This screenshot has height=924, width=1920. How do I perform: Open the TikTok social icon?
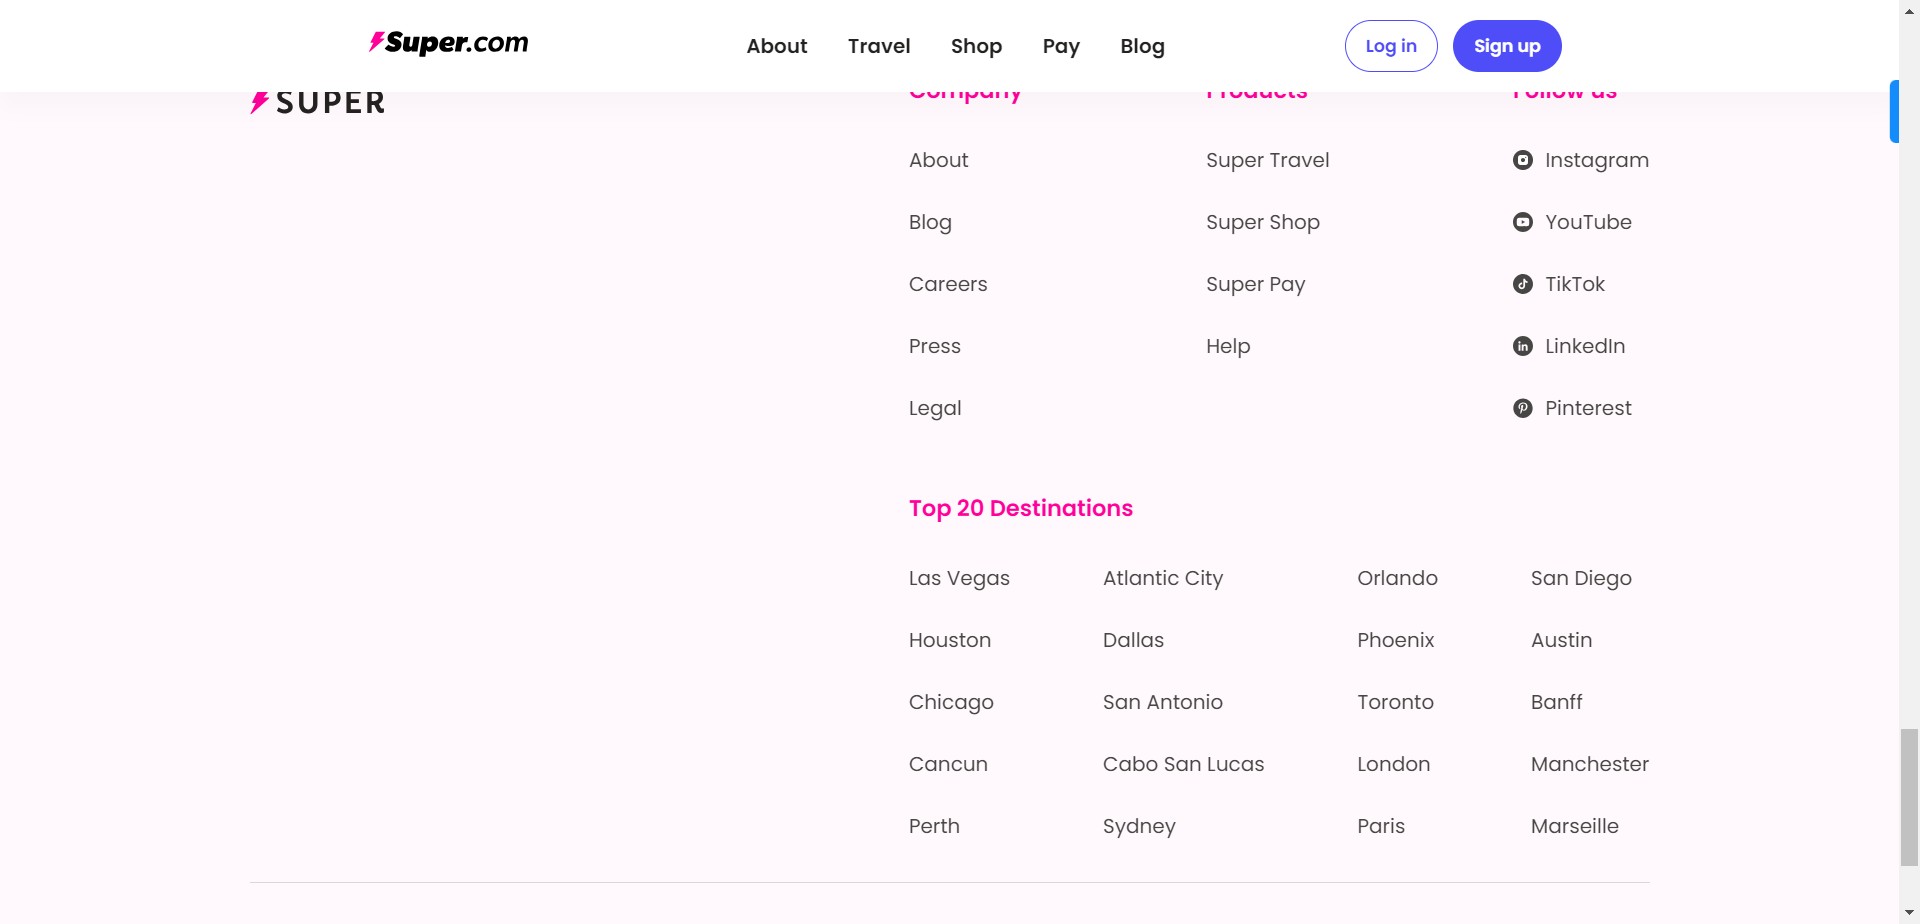(x=1522, y=284)
